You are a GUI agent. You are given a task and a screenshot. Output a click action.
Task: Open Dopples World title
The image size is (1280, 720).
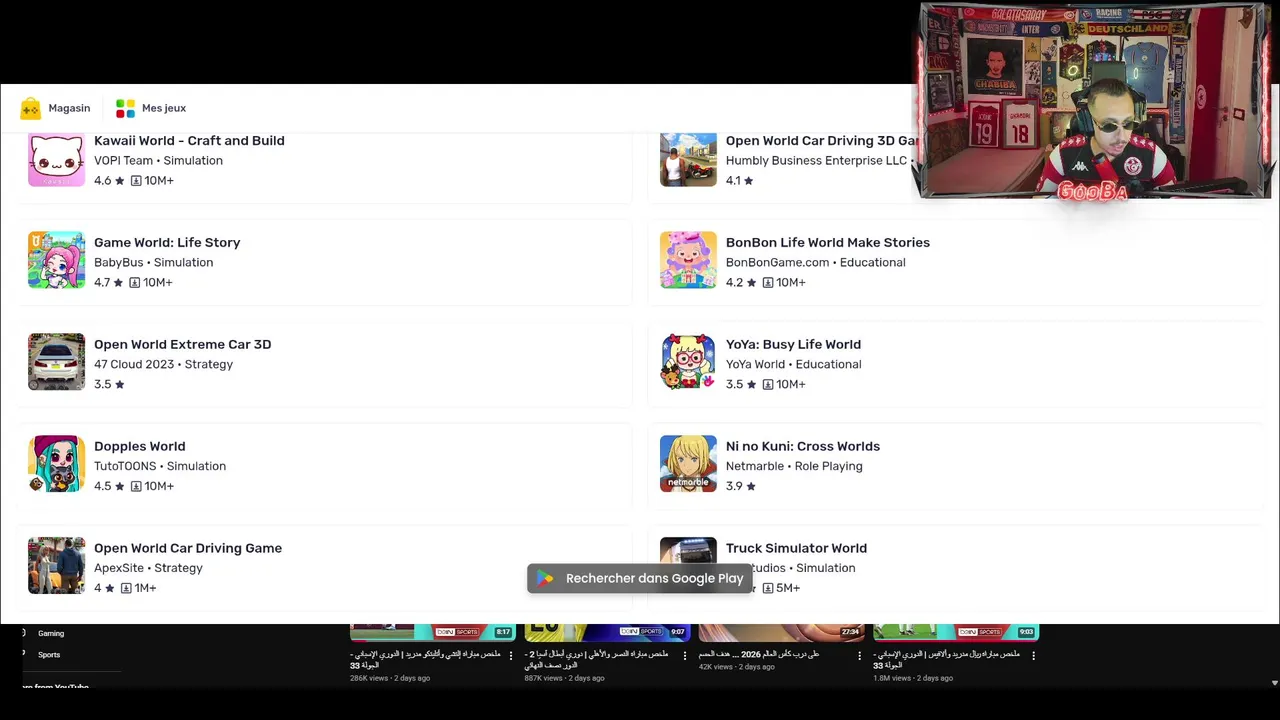pos(139,447)
